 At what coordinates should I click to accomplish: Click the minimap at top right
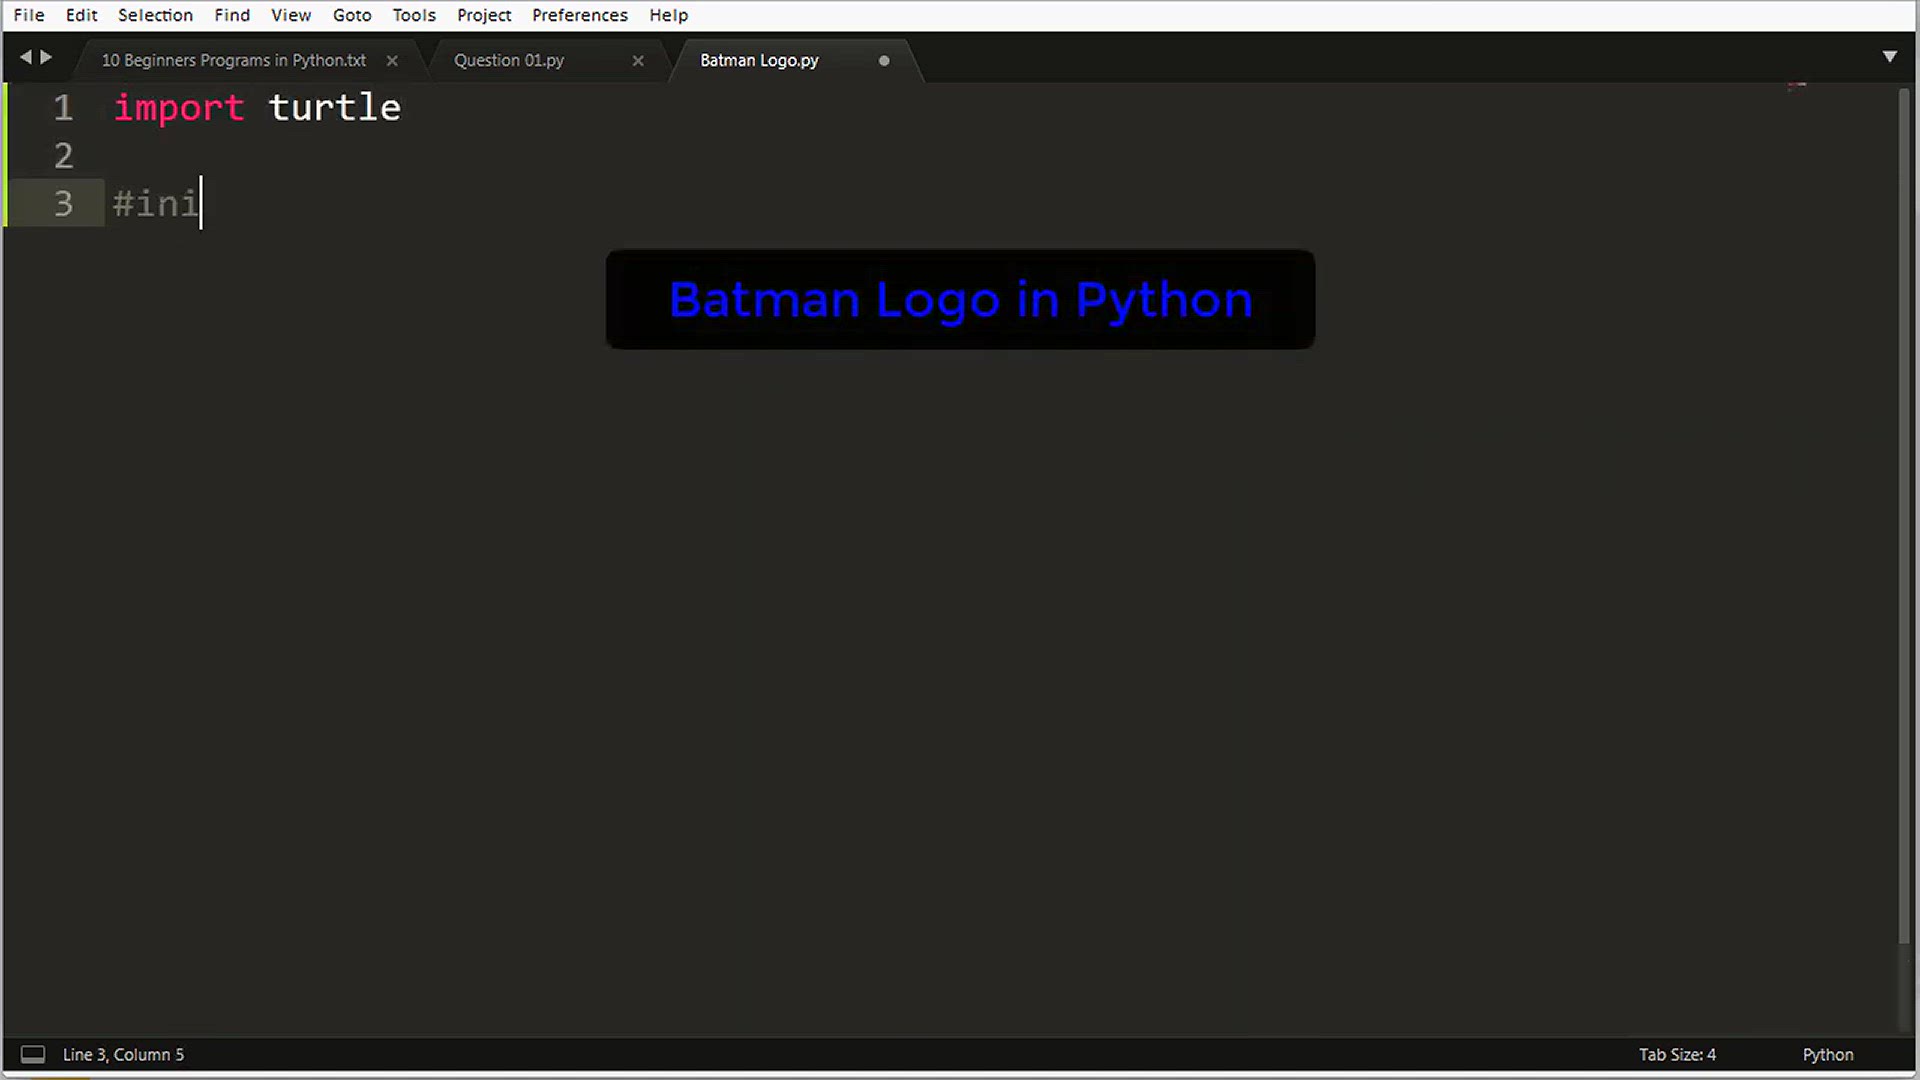pyautogui.click(x=1797, y=87)
